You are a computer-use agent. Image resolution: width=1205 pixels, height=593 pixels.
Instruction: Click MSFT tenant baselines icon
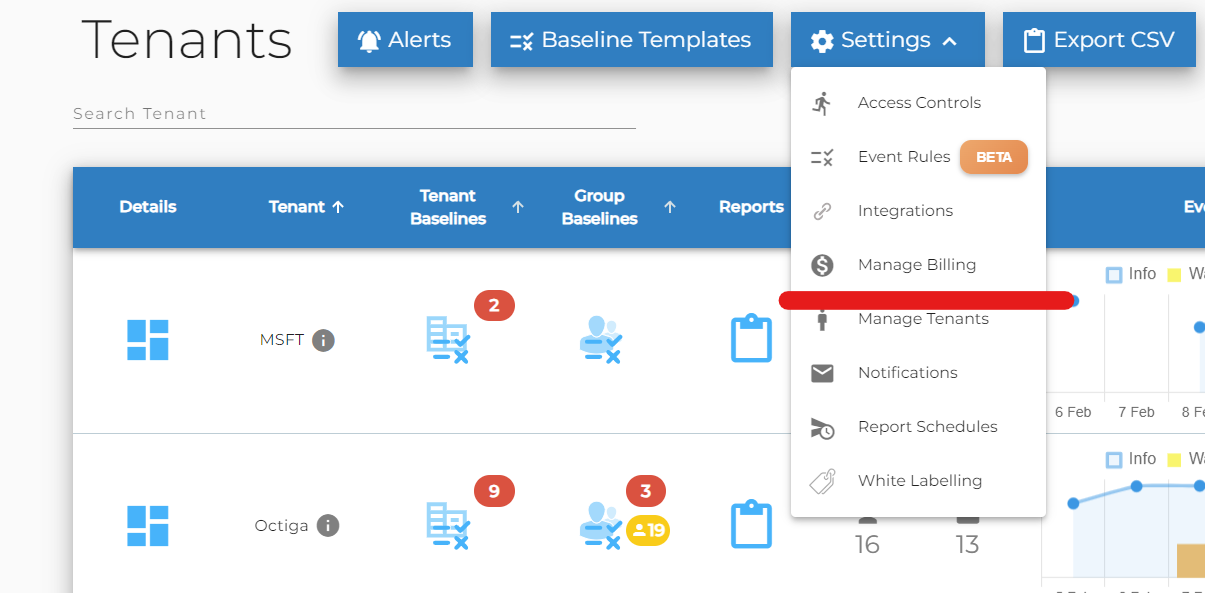[447, 339]
